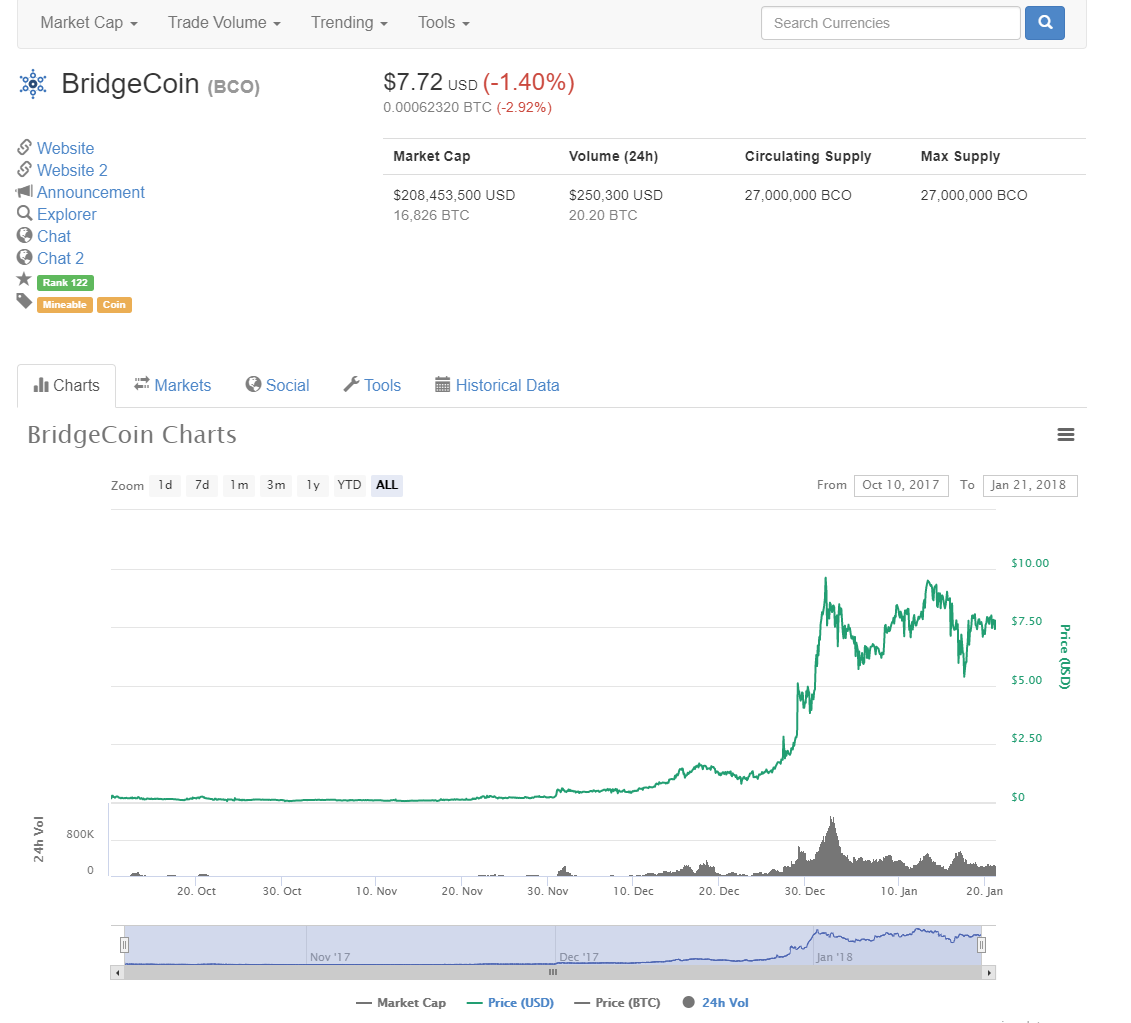Expand the Market Cap dropdown menu
Viewport: 1131px width, 1023px height.
tap(89, 23)
